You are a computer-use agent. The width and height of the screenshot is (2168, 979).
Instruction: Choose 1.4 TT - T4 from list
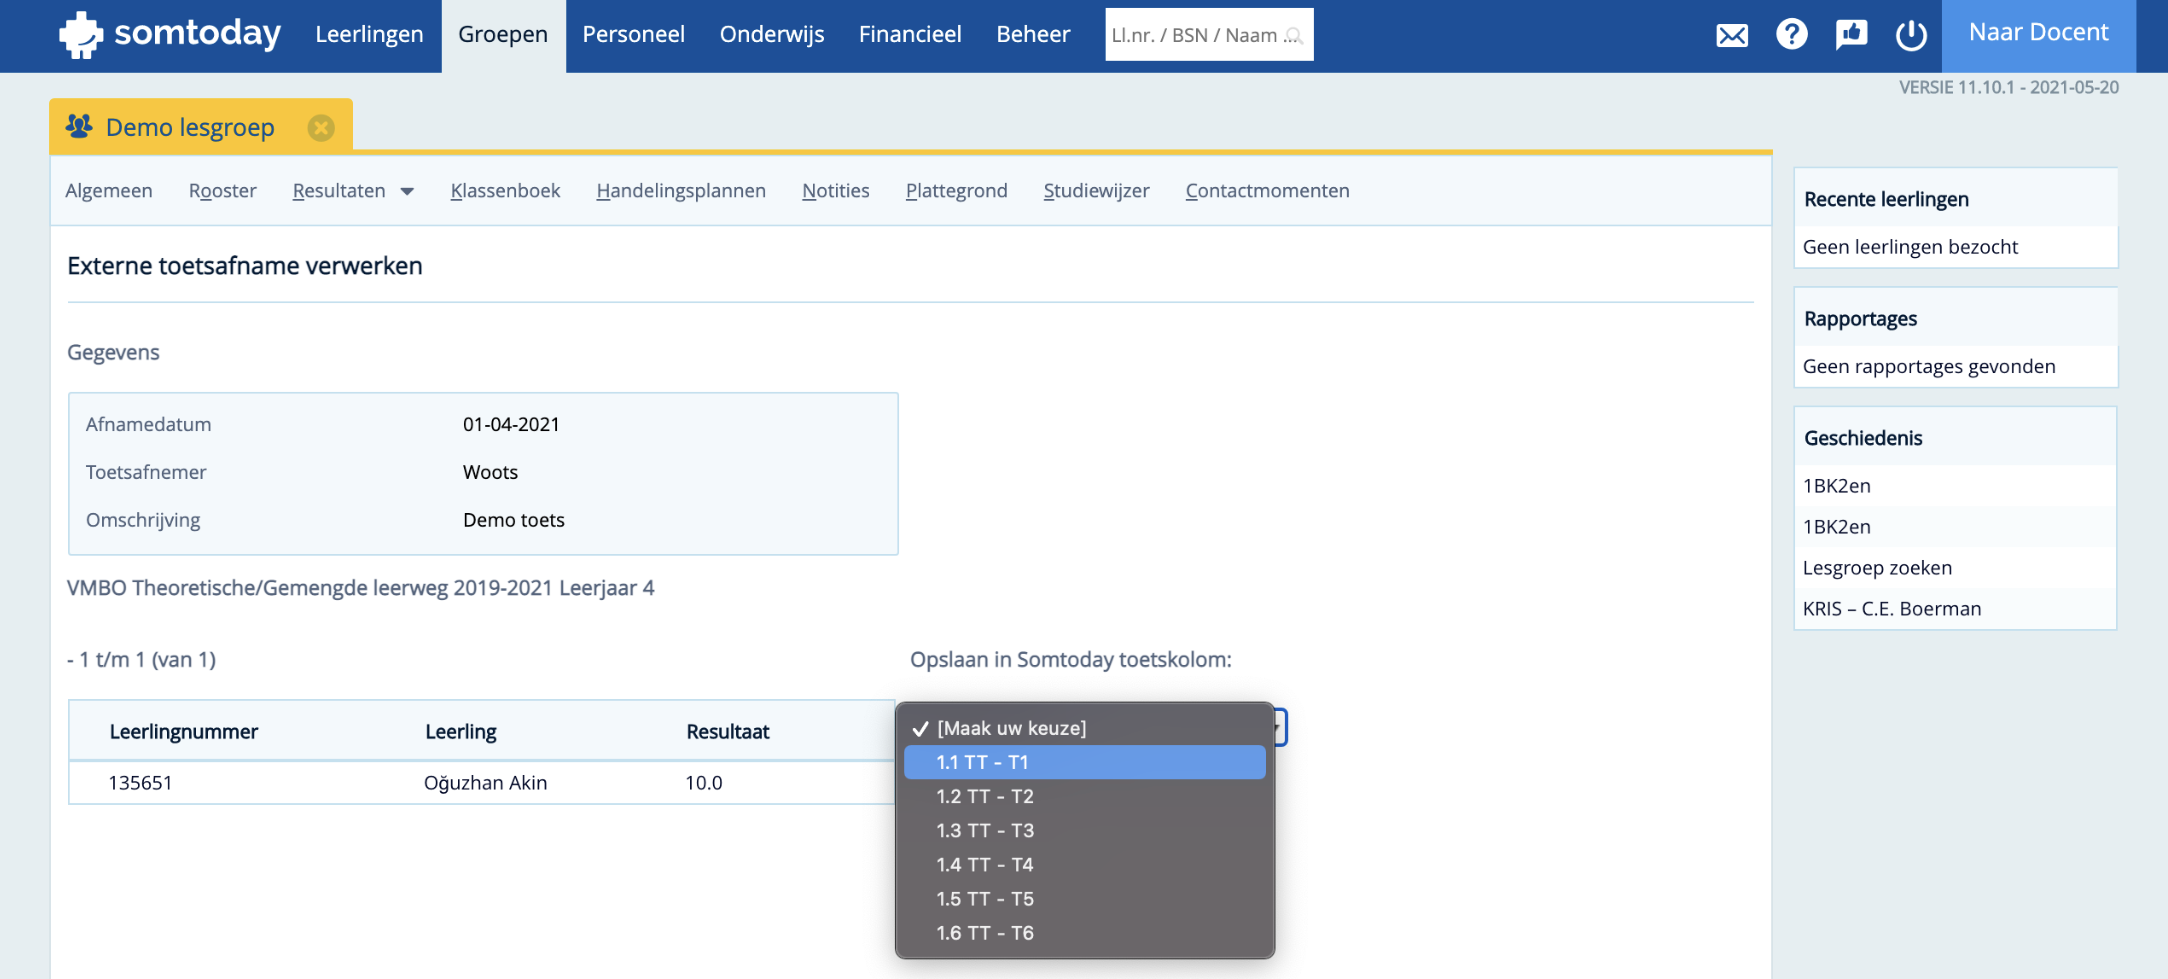point(1085,864)
